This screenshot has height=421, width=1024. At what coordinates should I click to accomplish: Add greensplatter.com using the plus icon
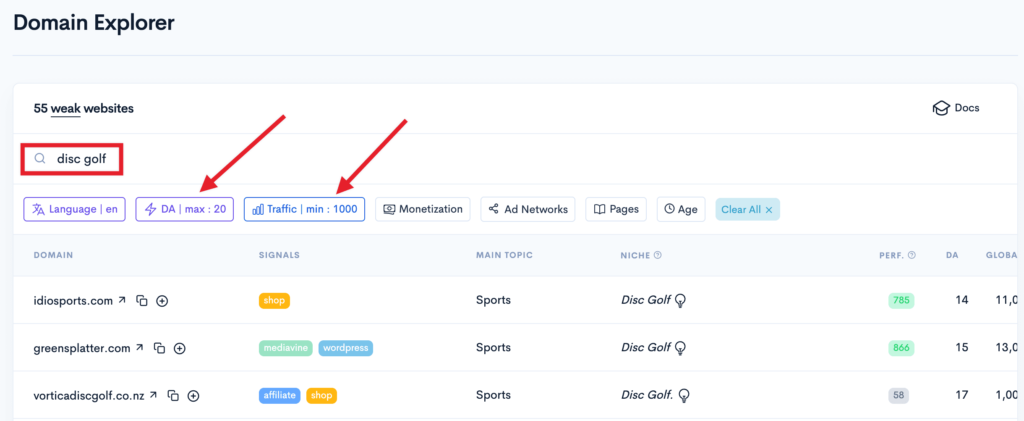click(x=180, y=348)
